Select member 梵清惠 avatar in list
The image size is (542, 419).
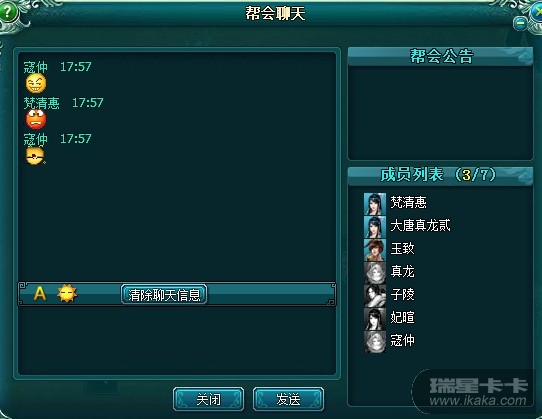375,204
